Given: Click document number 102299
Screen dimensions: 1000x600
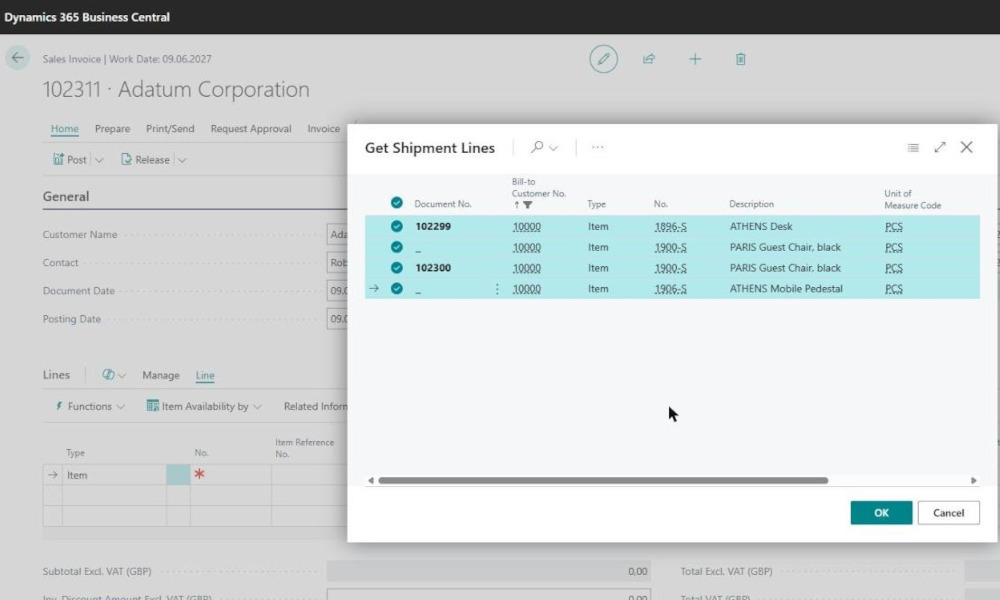Looking at the screenshot, I should [x=433, y=226].
